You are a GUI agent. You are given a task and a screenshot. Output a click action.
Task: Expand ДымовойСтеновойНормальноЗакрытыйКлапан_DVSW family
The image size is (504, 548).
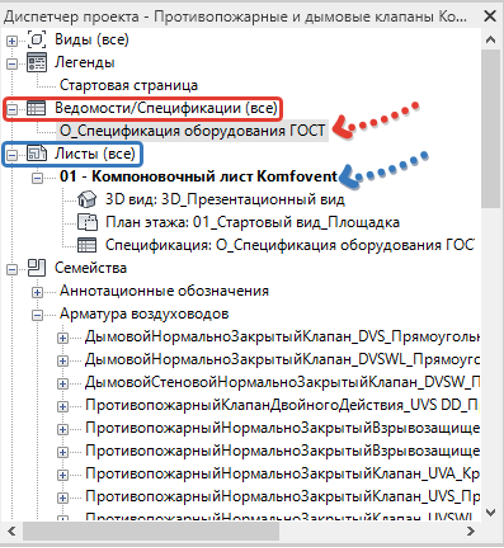[x=63, y=384]
